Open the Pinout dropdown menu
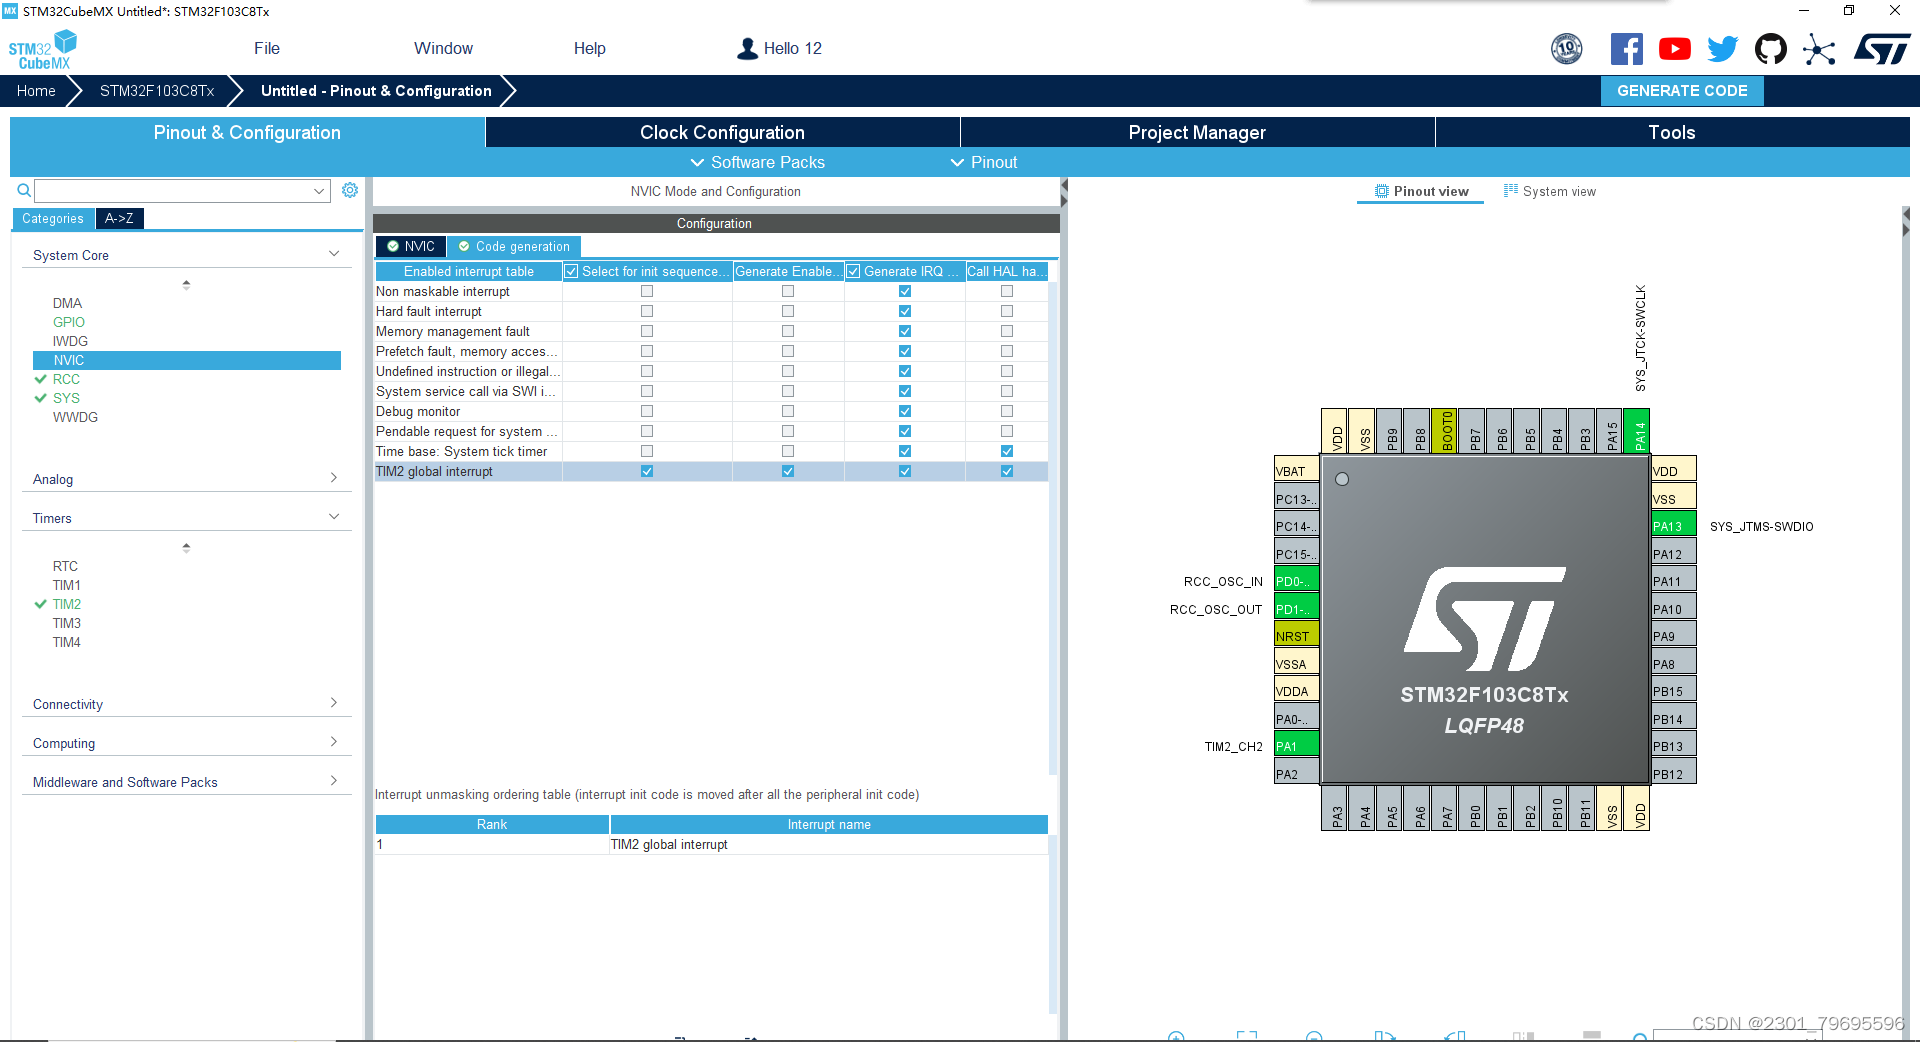1920x1042 pixels. pos(983,162)
